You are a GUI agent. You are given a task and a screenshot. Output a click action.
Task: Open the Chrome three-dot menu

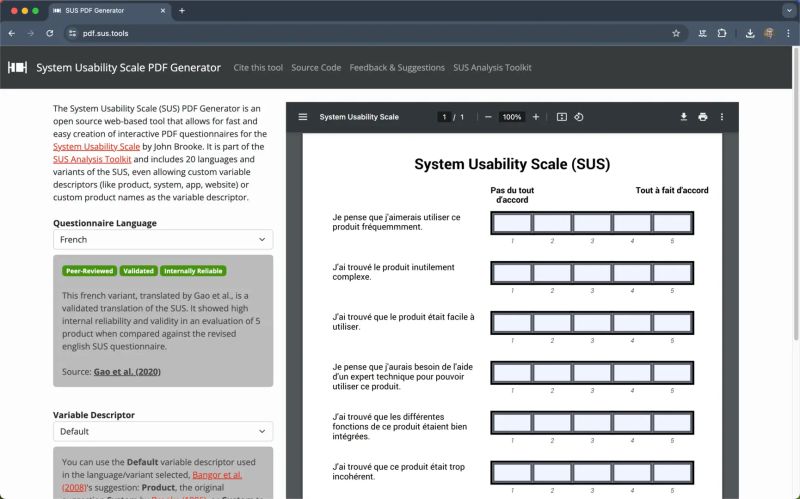[x=788, y=33]
